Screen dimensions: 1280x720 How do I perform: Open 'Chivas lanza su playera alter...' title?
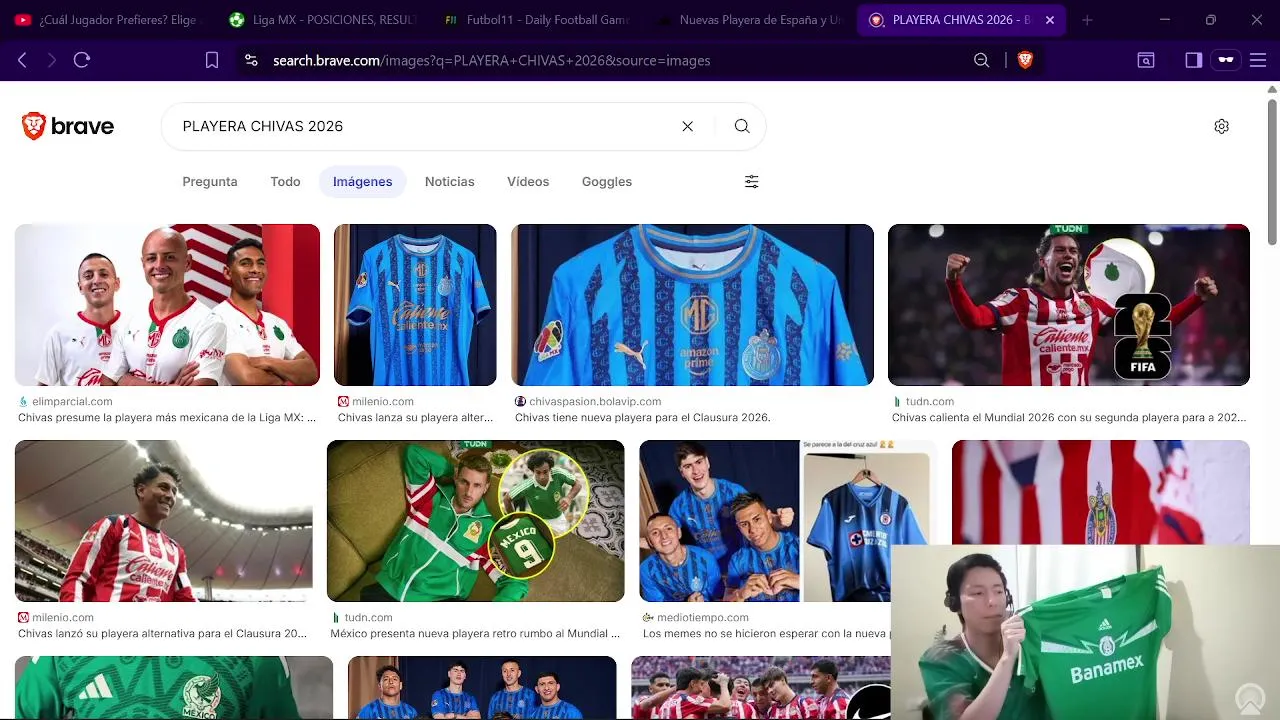[415, 417]
